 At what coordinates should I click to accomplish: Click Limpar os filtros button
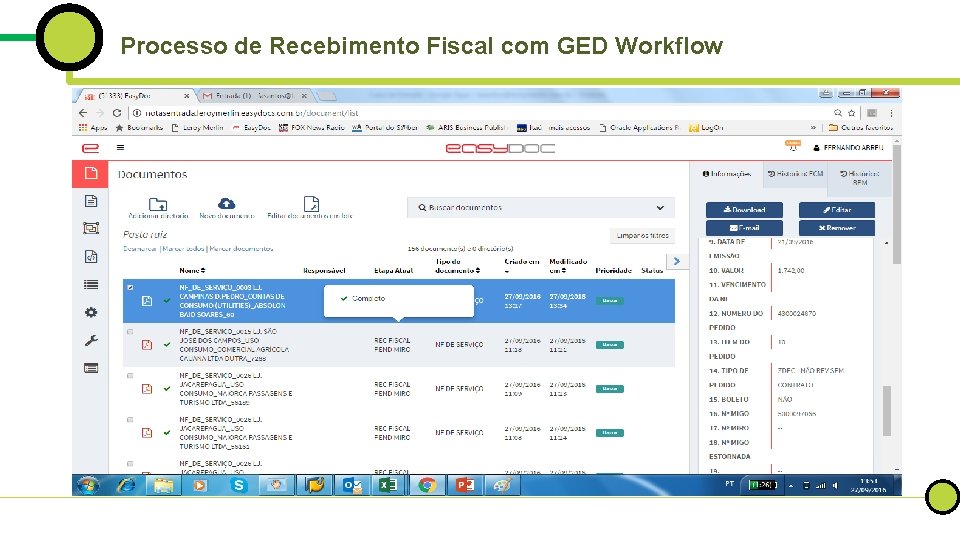[642, 235]
